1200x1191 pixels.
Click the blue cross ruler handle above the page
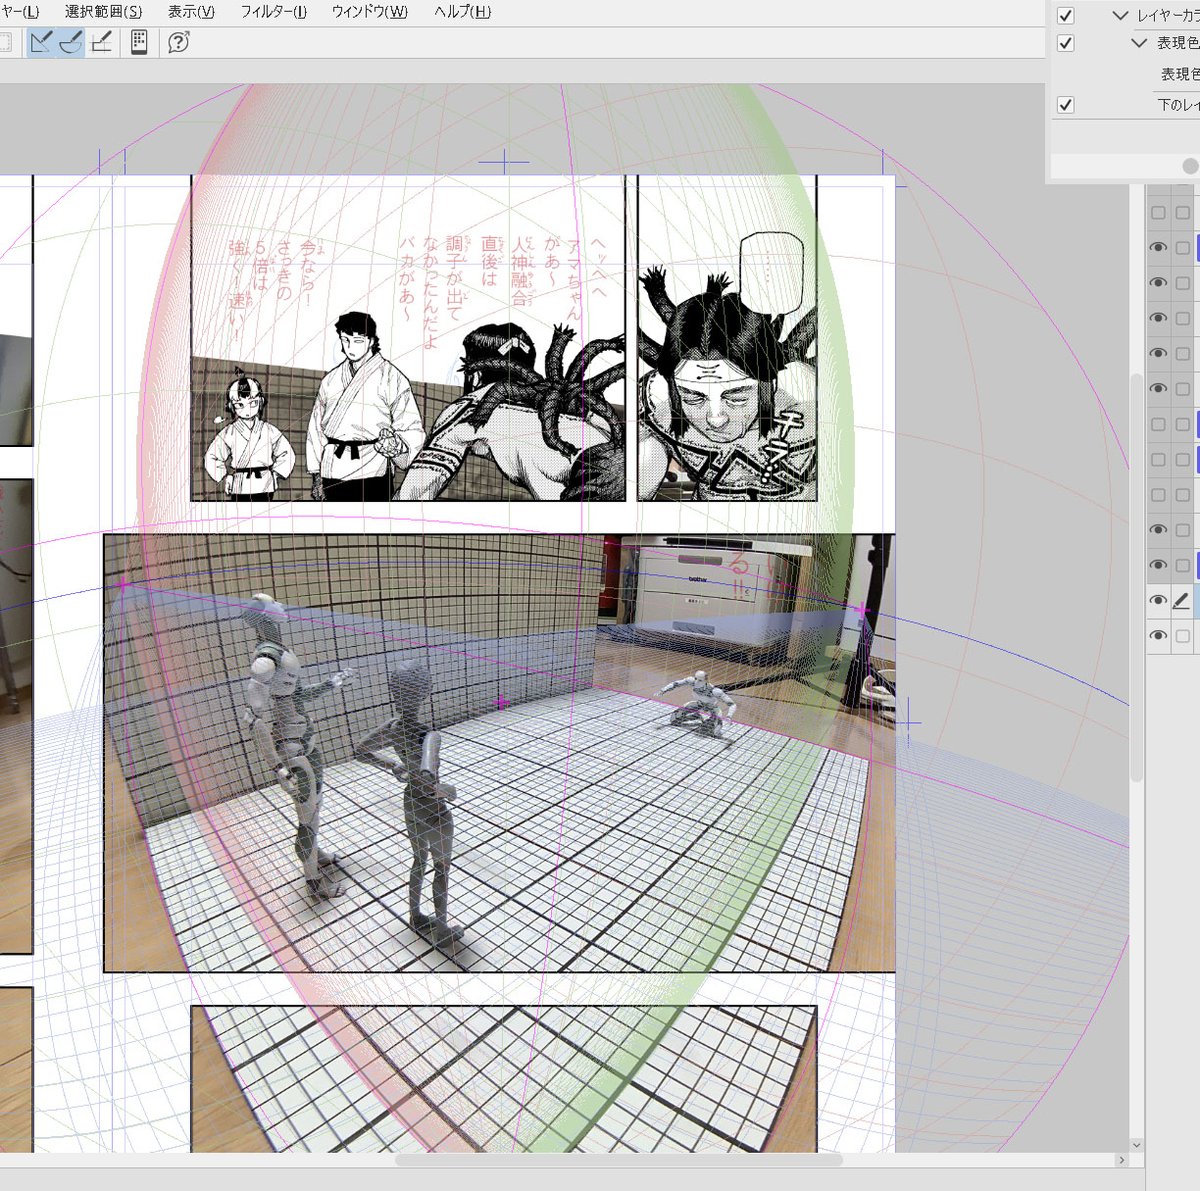(x=505, y=161)
